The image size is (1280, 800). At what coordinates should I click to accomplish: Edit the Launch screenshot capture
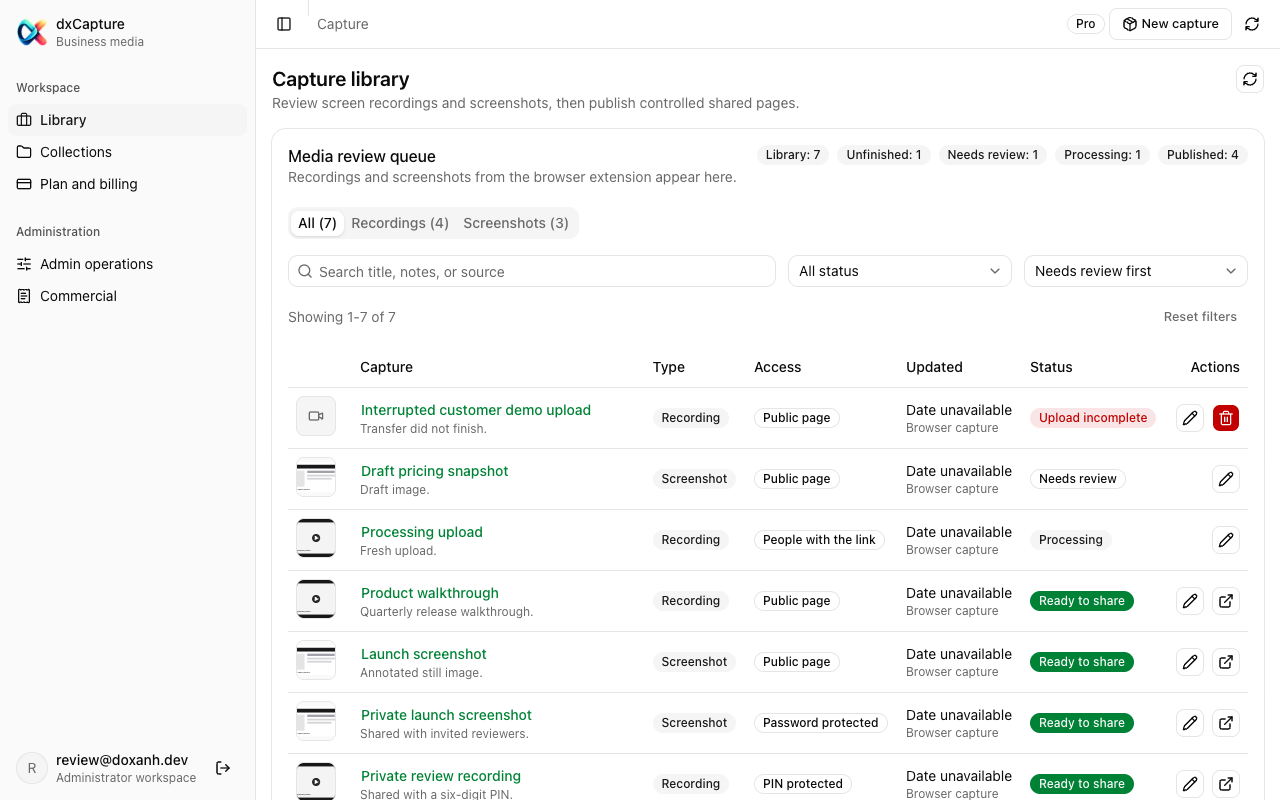pyautogui.click(x=1190, y=662)
